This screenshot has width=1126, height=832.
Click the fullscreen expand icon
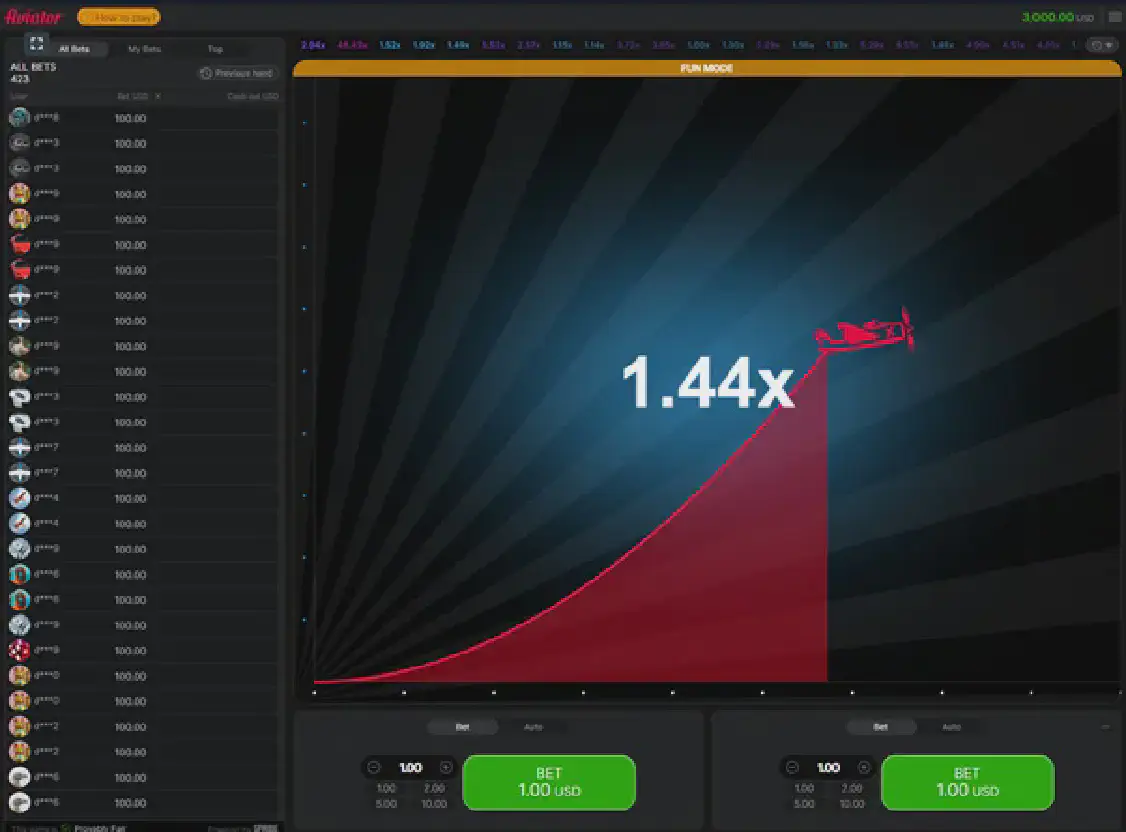(37, 42)
